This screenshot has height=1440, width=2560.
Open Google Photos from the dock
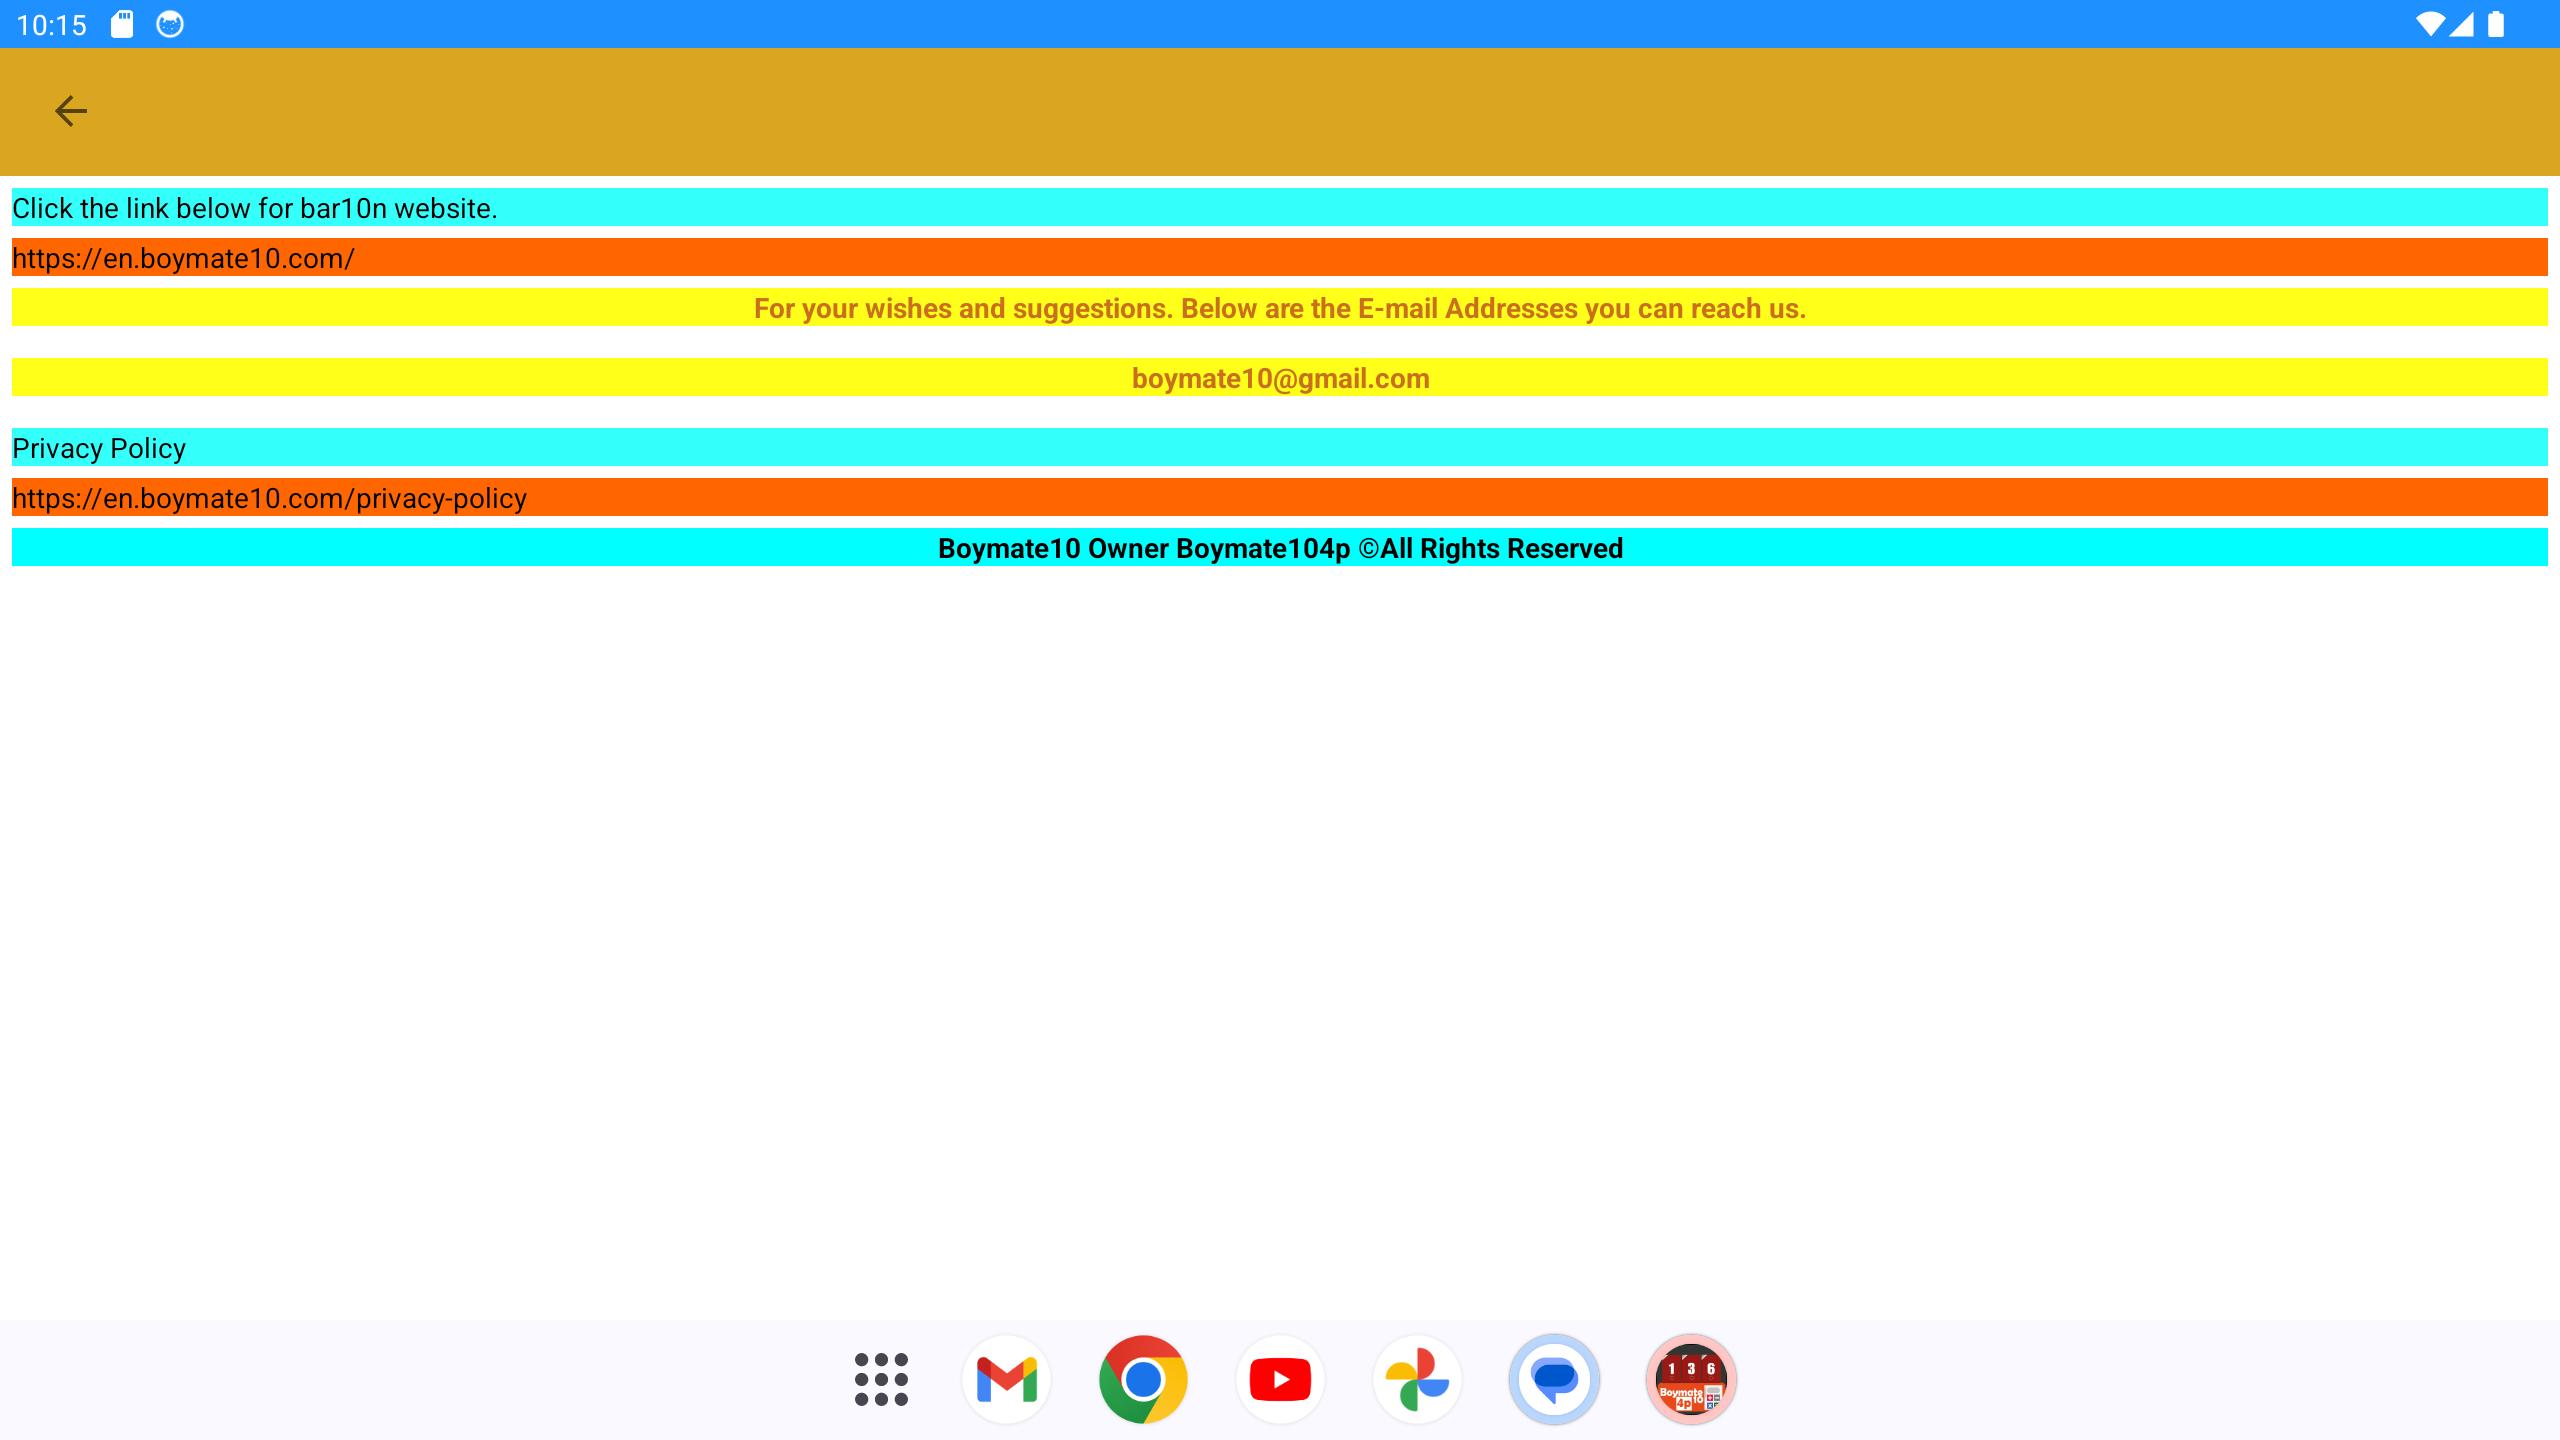point(1417,1379)
